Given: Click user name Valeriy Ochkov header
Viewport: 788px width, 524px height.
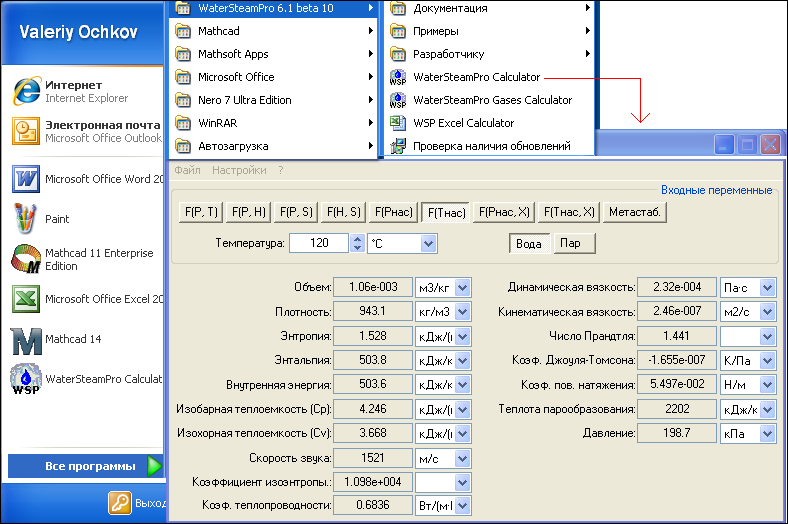Looking at the screenshot, I should [78, 32].
